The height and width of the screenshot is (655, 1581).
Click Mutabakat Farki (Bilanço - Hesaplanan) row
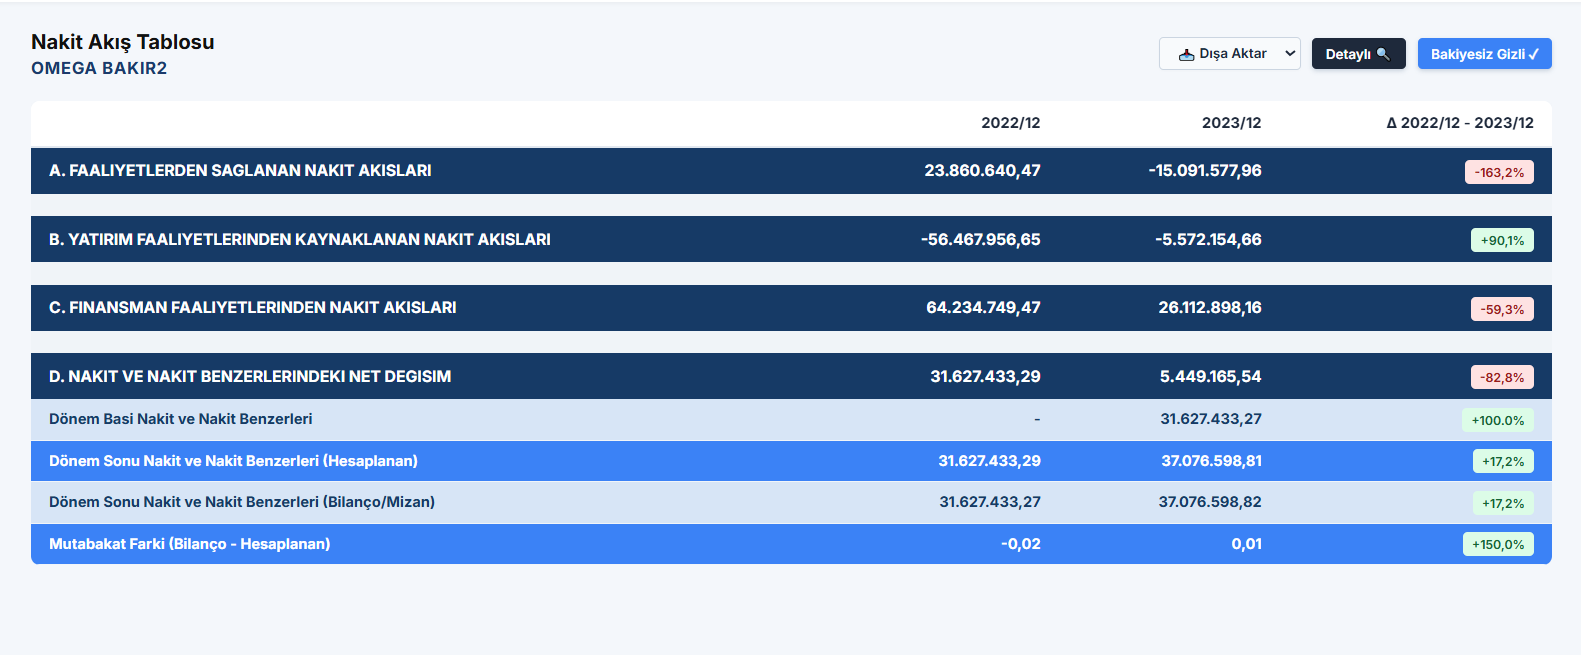[x=791, y=544]
